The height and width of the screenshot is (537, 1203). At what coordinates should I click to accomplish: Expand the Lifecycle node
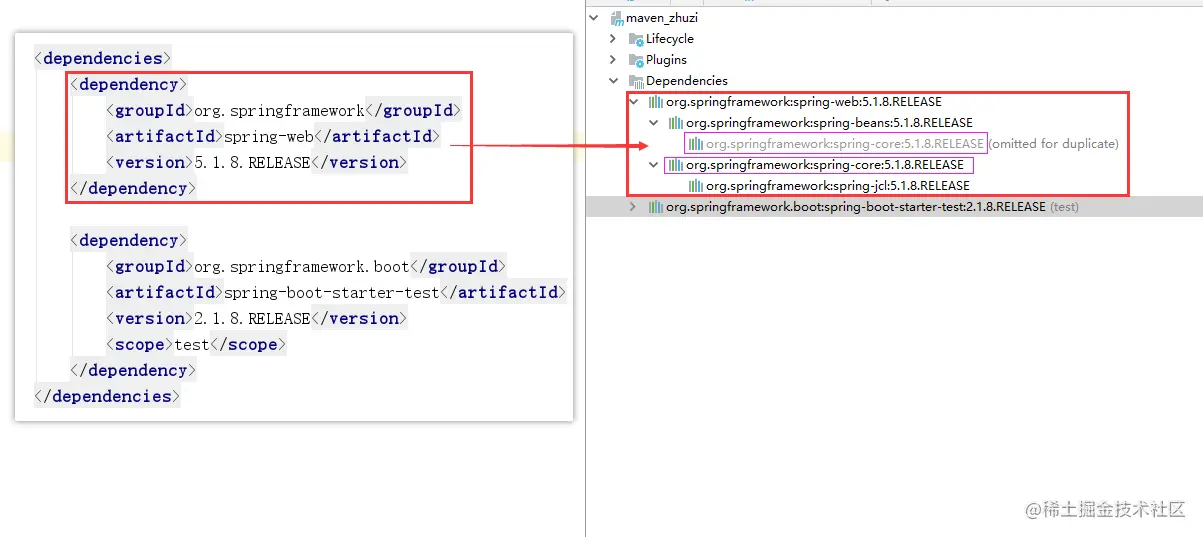pos(614,39)
